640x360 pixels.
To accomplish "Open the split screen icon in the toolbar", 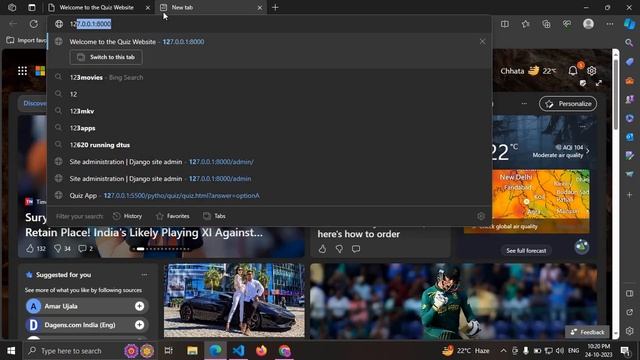I will (505, 24).
